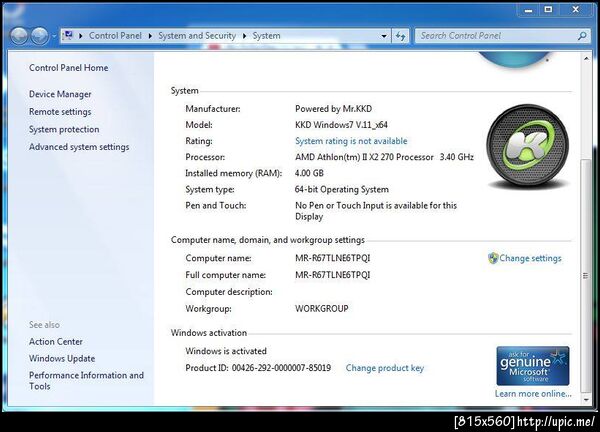The height and width of the screenshot is (432, 600).
Task: Open the recent pages dropdown beside Forward
Action: click(x=54, y=36)
